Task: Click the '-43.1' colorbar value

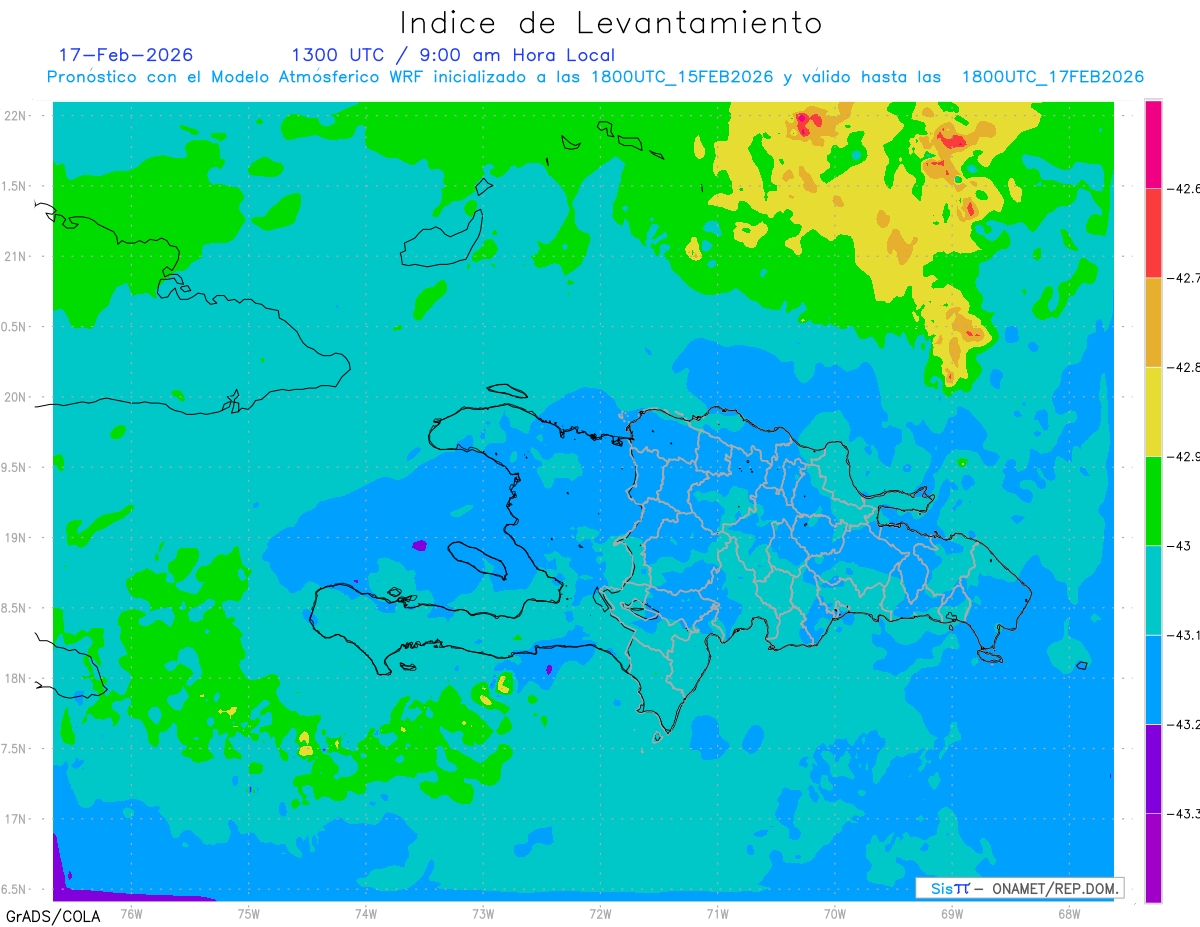Action: 1182,635
